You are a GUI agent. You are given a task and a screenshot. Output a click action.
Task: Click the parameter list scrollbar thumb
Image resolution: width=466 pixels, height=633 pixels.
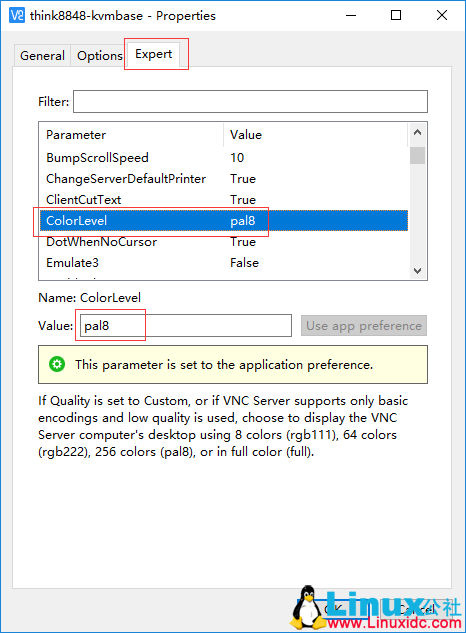418,155
